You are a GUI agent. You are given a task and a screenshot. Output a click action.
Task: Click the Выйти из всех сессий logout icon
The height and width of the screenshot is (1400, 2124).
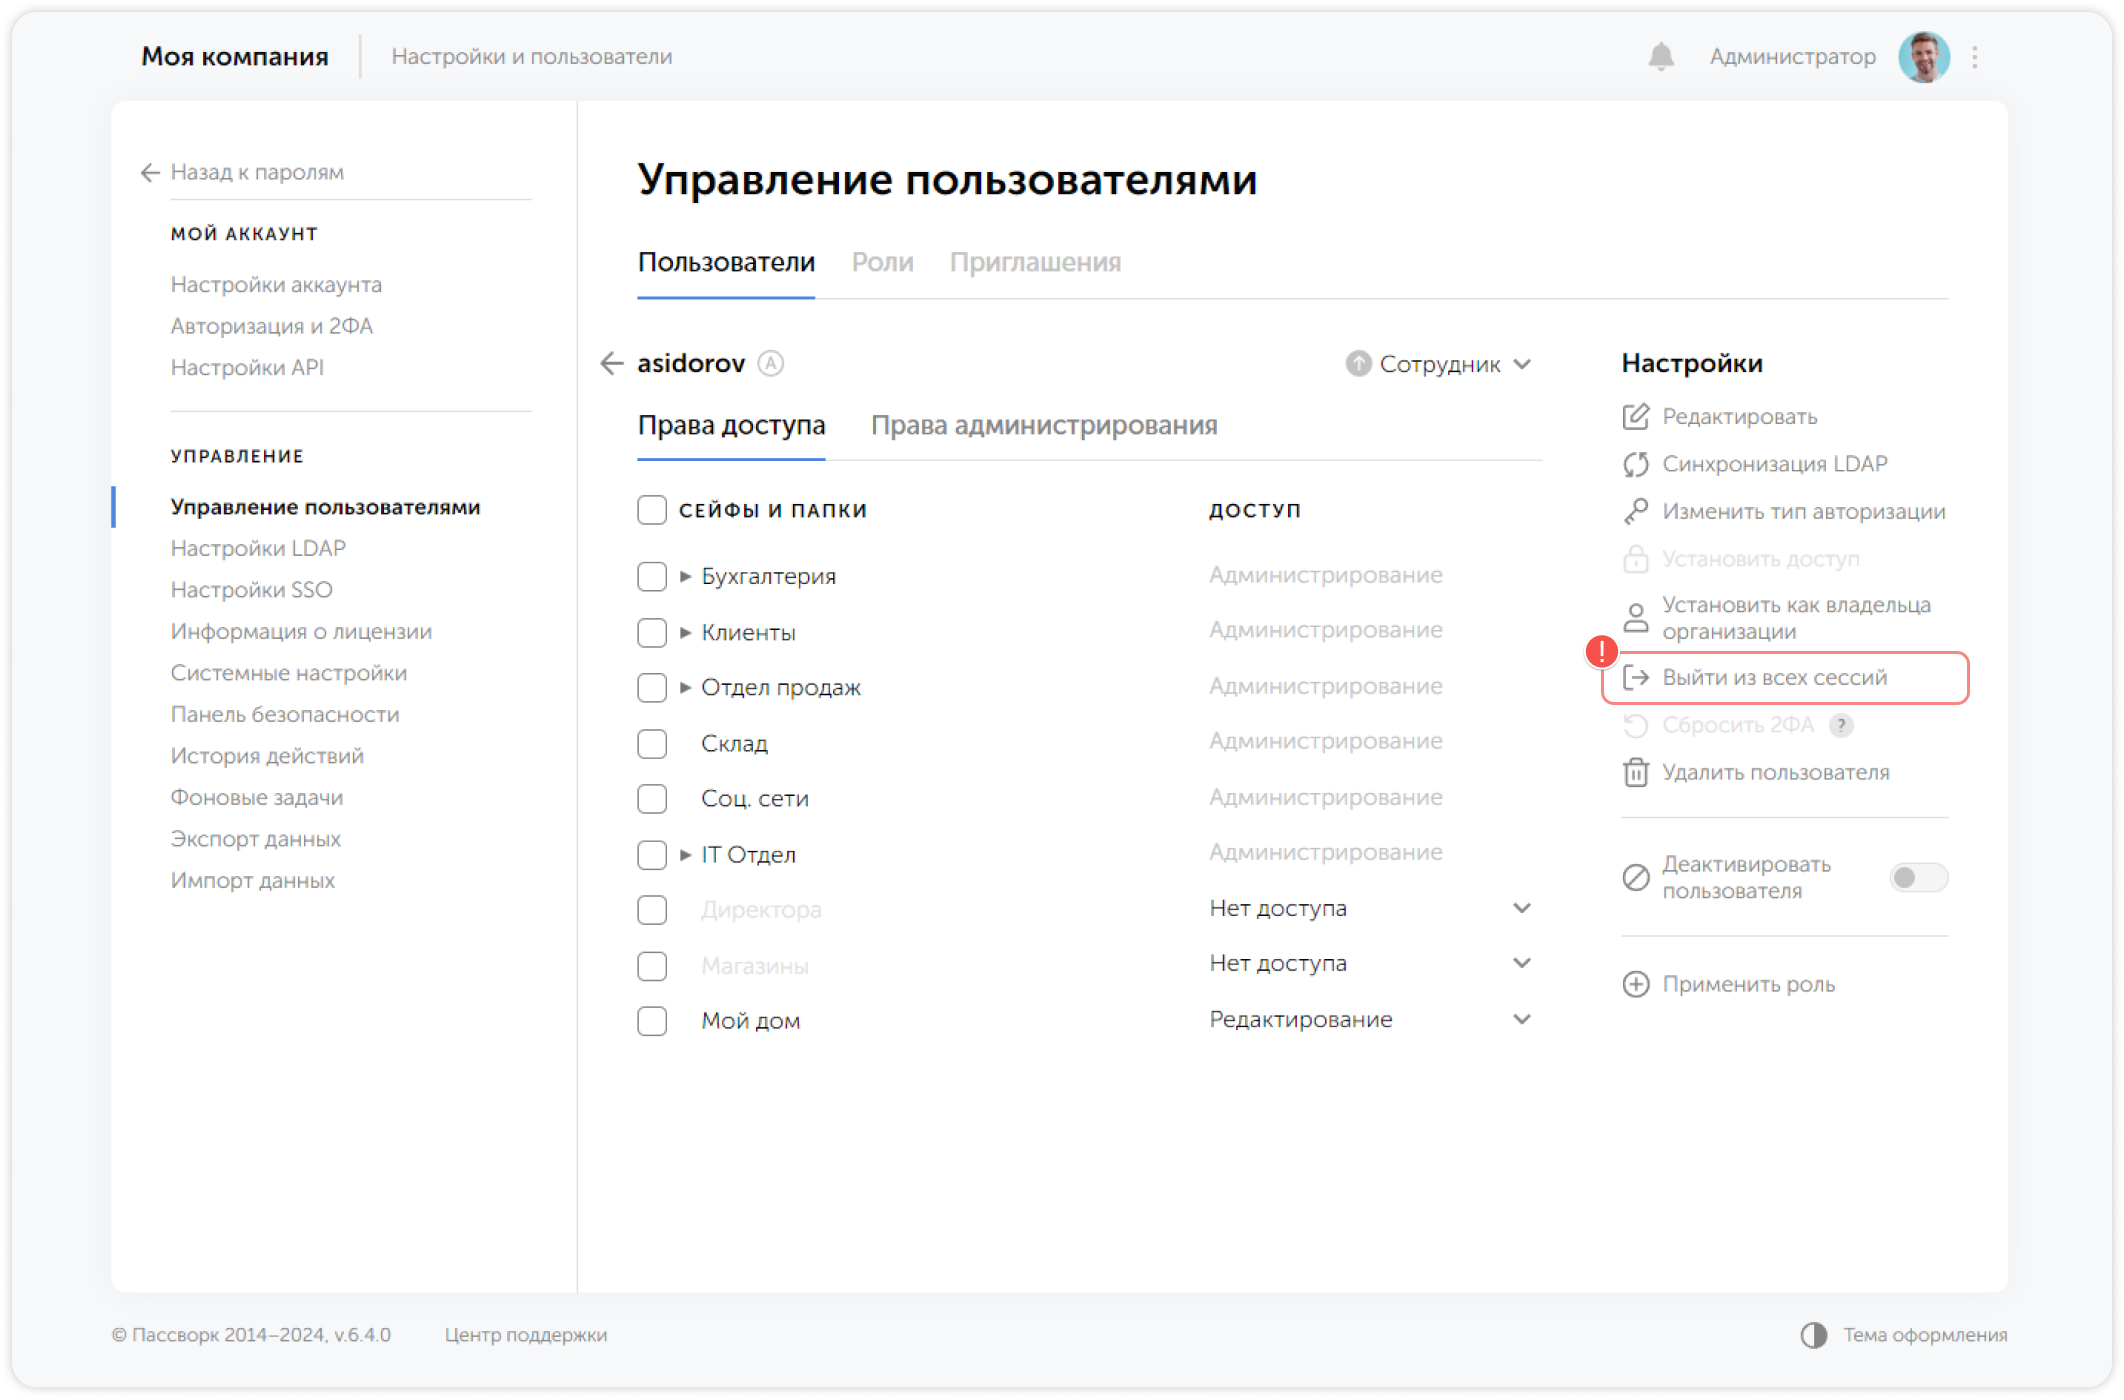point(1637,677)
